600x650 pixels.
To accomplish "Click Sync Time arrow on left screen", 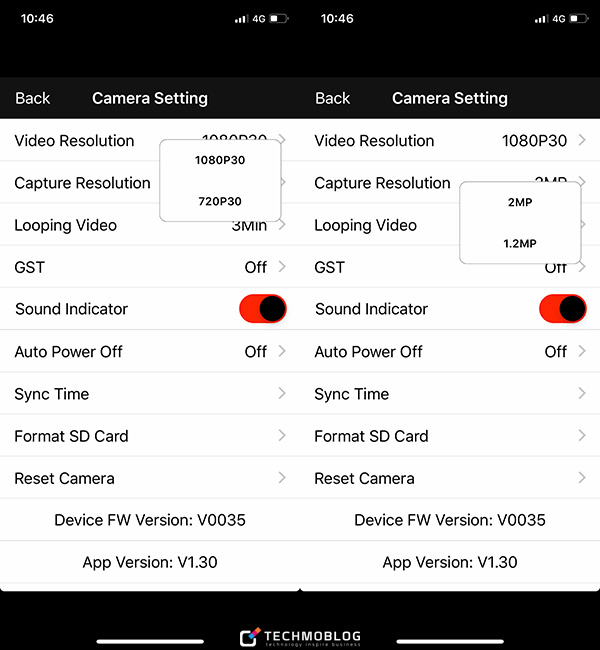I will [x=282, y=394].
